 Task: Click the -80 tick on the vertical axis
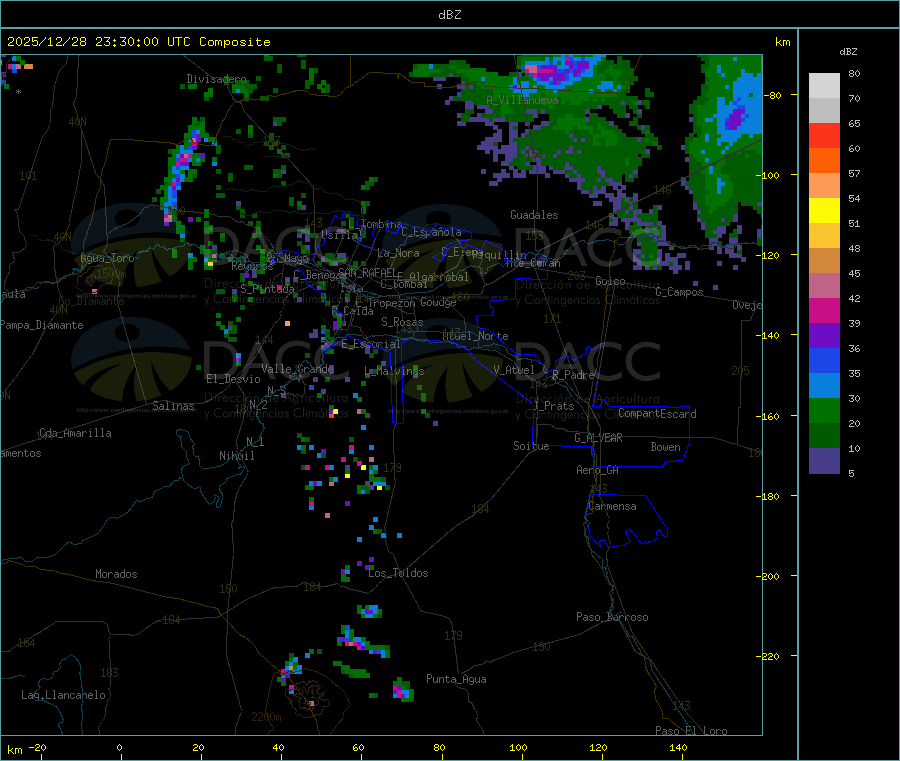point(771,95)
